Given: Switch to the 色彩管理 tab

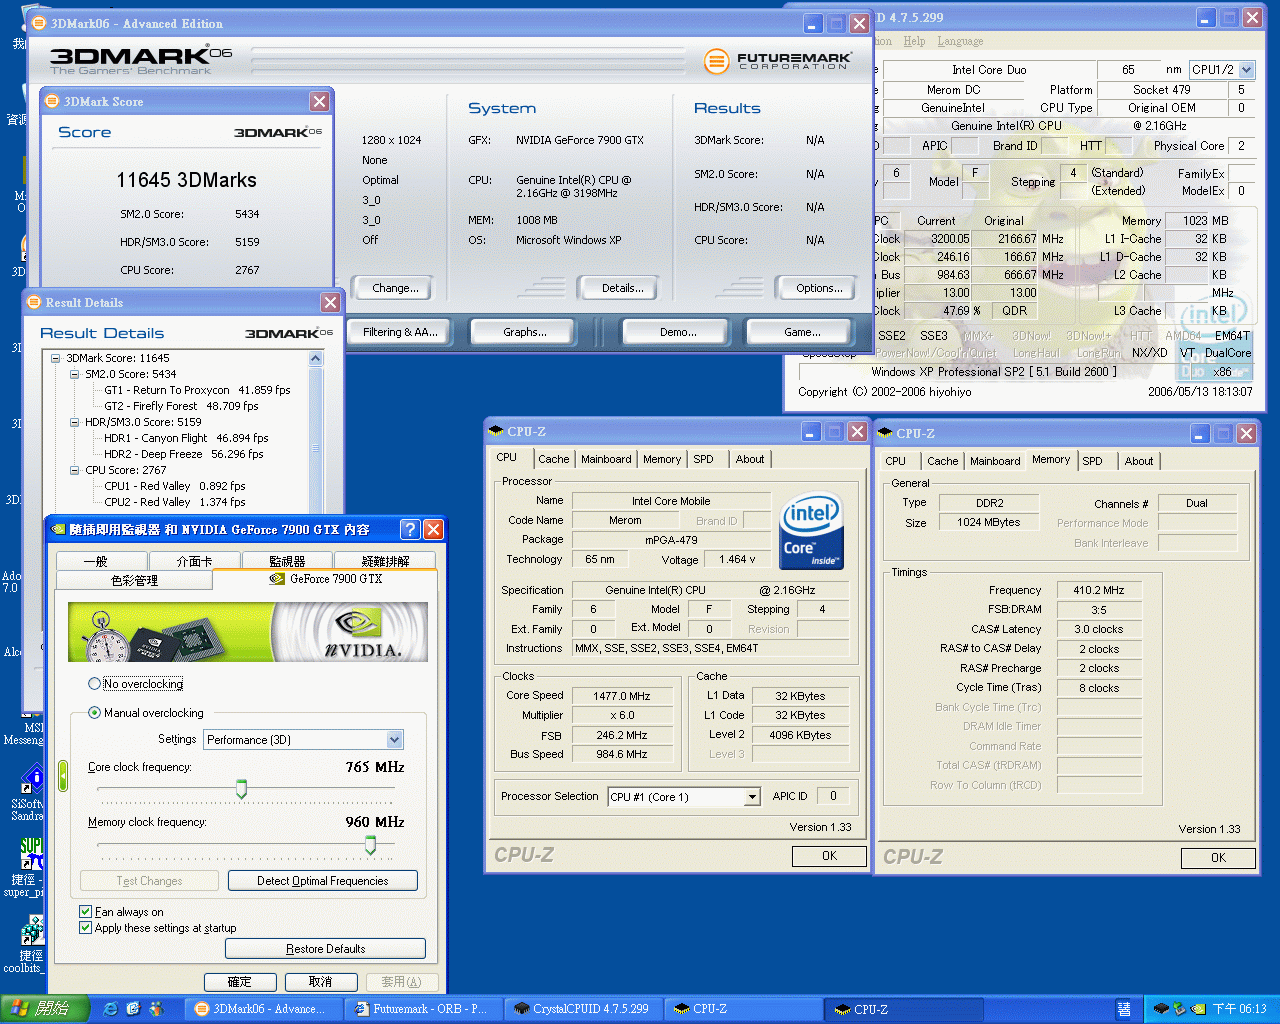Looking at the screenshot, I should pyautogui.click(x=134, y=580).
